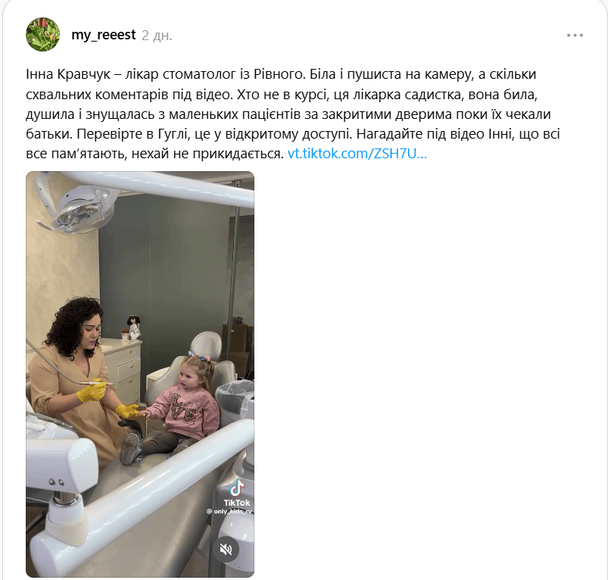Open the post via "2 дн." timestamp
Screen dimensions: 608x580
(157, 35)
